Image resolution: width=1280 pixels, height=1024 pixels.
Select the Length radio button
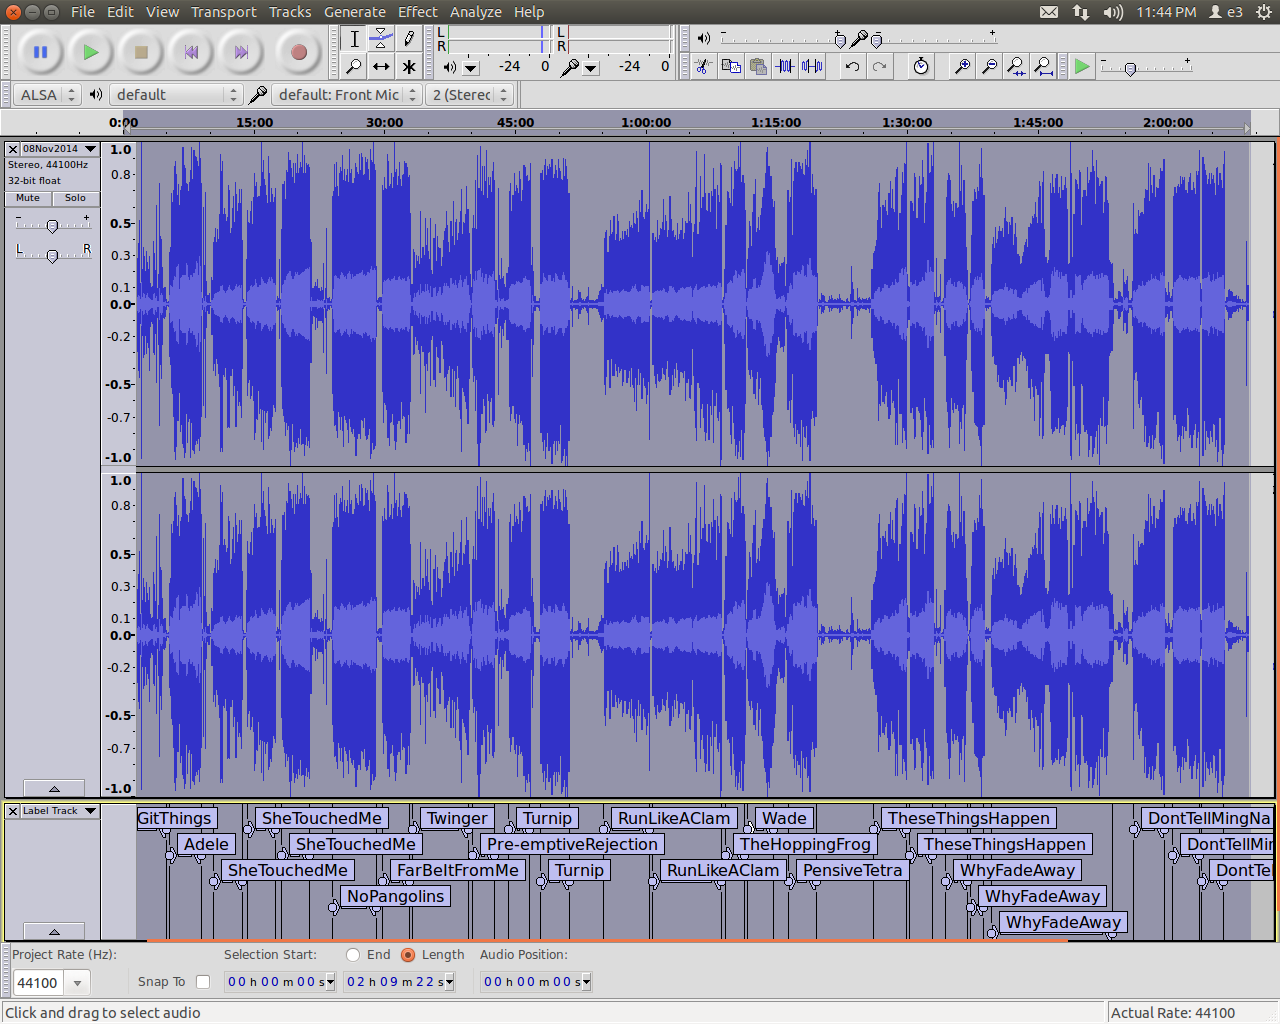408,955
